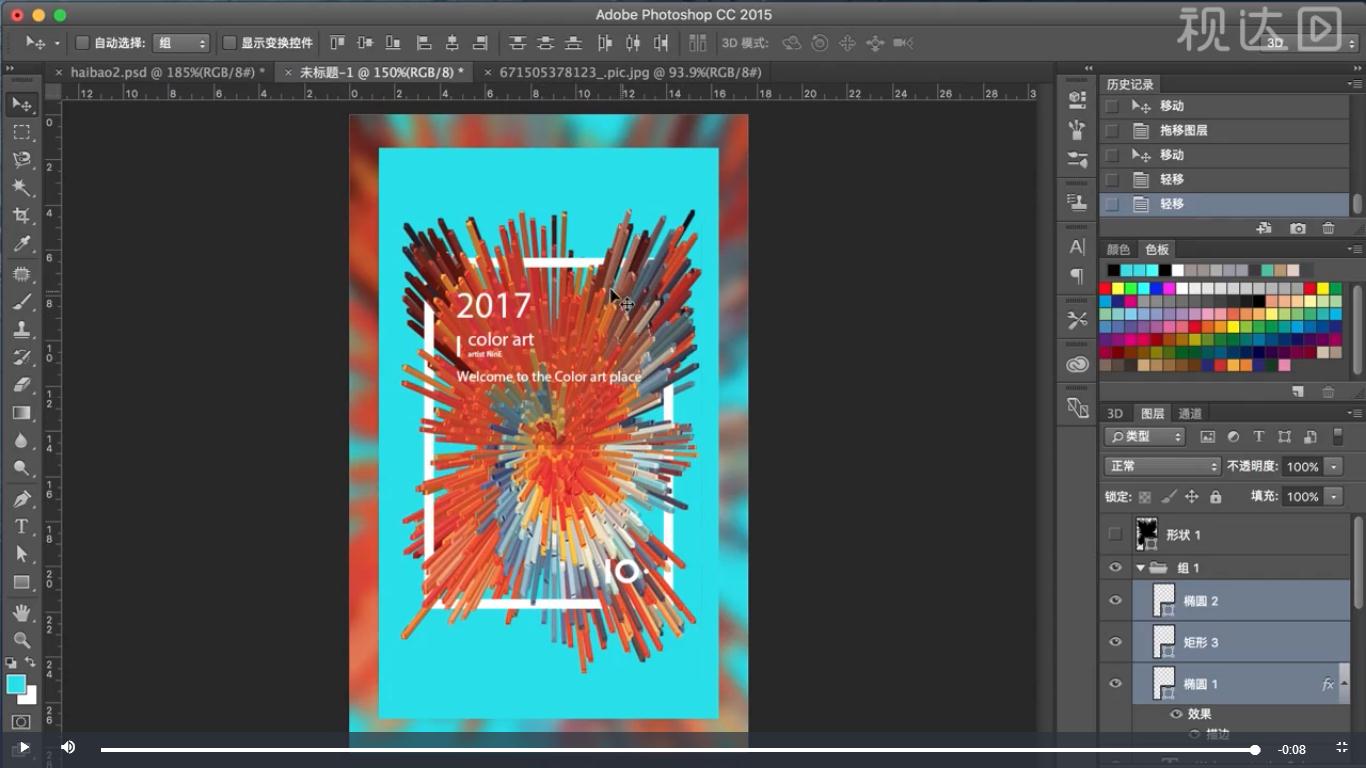Select the Eraser tool
The image size is (1366, 768).
tap(21, 385)
